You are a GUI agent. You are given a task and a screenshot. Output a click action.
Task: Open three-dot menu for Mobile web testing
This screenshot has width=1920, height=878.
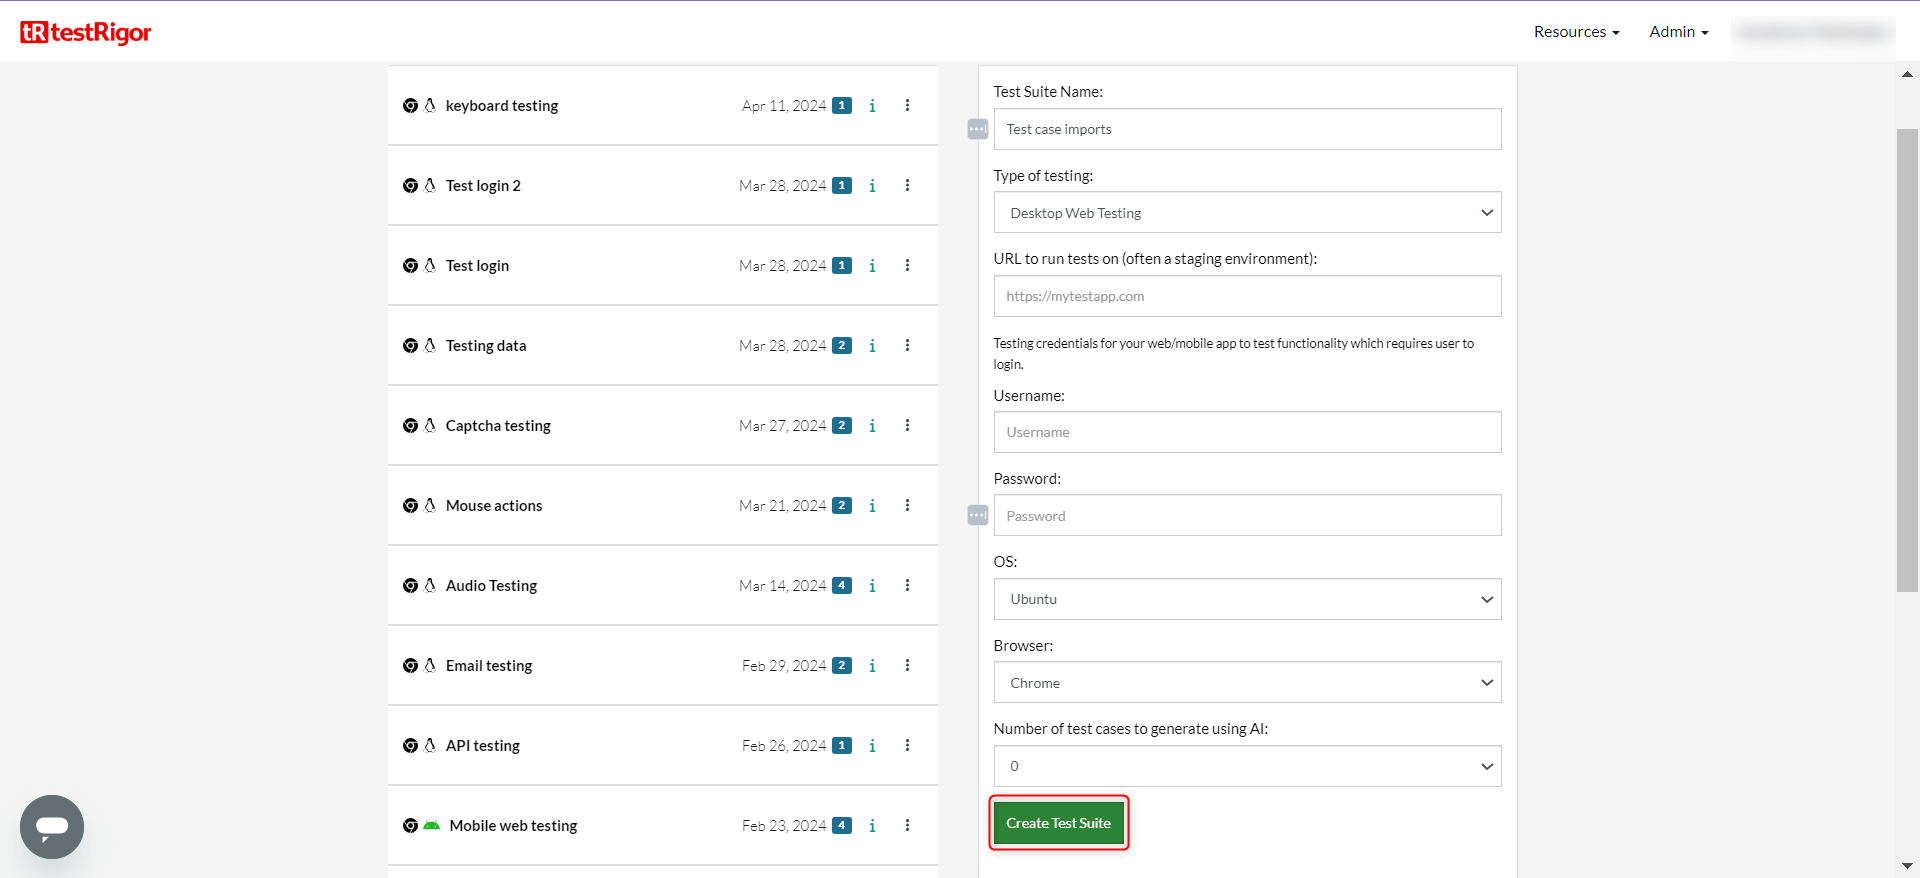tap(907, 826)
